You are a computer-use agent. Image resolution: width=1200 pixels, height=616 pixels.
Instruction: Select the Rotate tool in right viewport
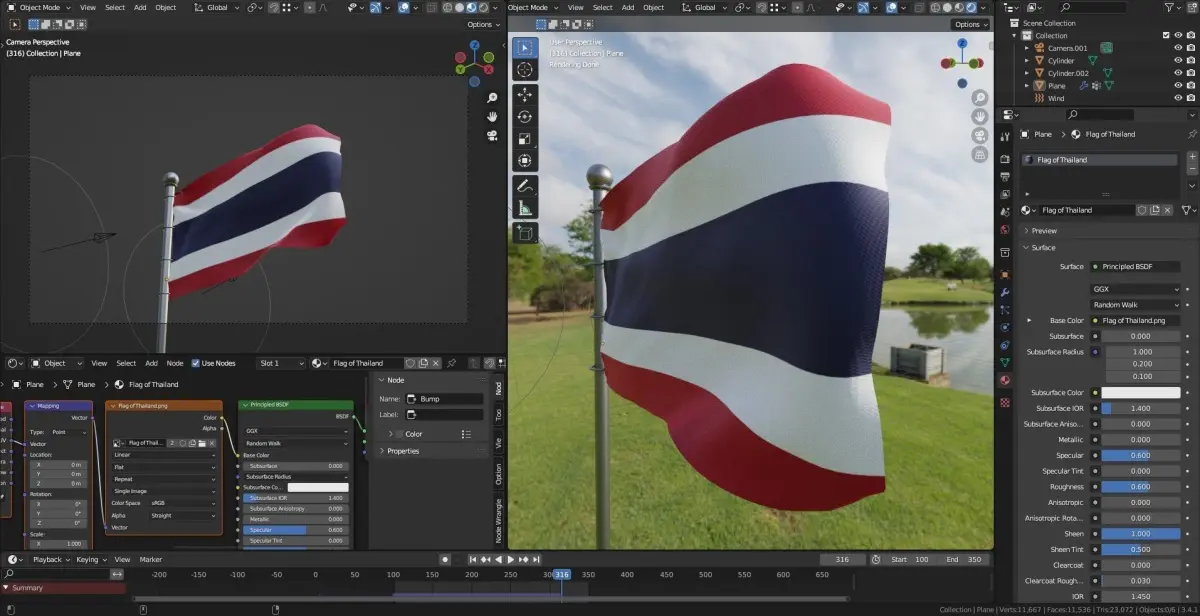(x=525, y=117)
